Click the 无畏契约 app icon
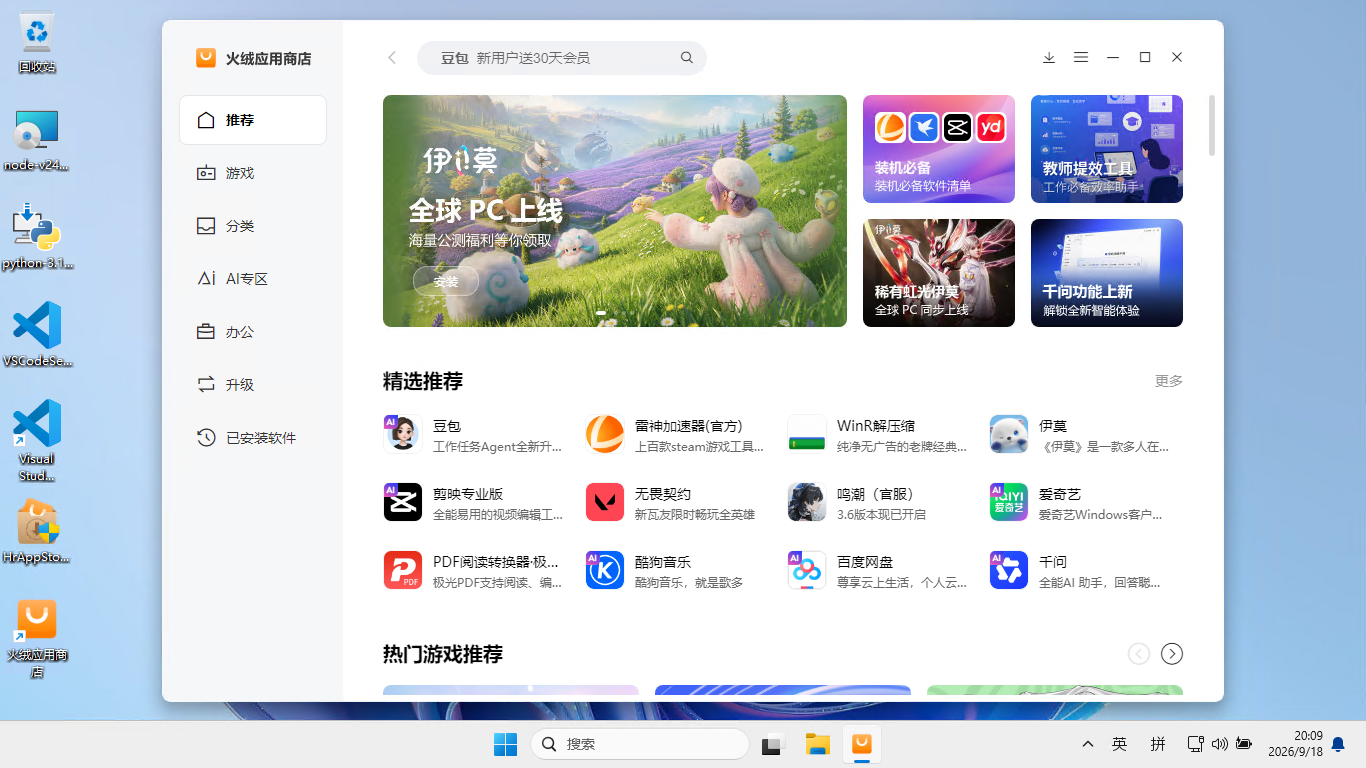This screenshot has height=768, width=1366. (605, 502)
